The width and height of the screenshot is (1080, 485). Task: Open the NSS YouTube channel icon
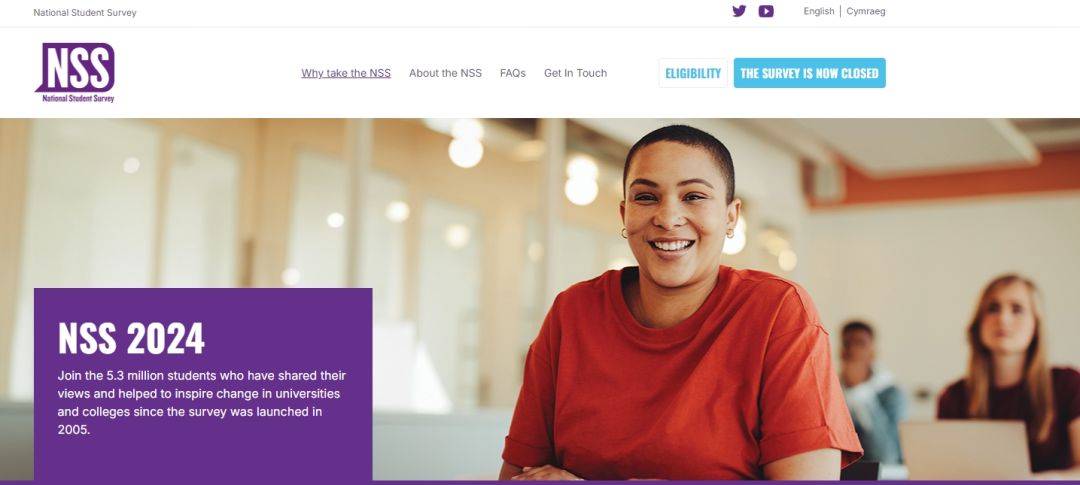click(x=766, y=11)
